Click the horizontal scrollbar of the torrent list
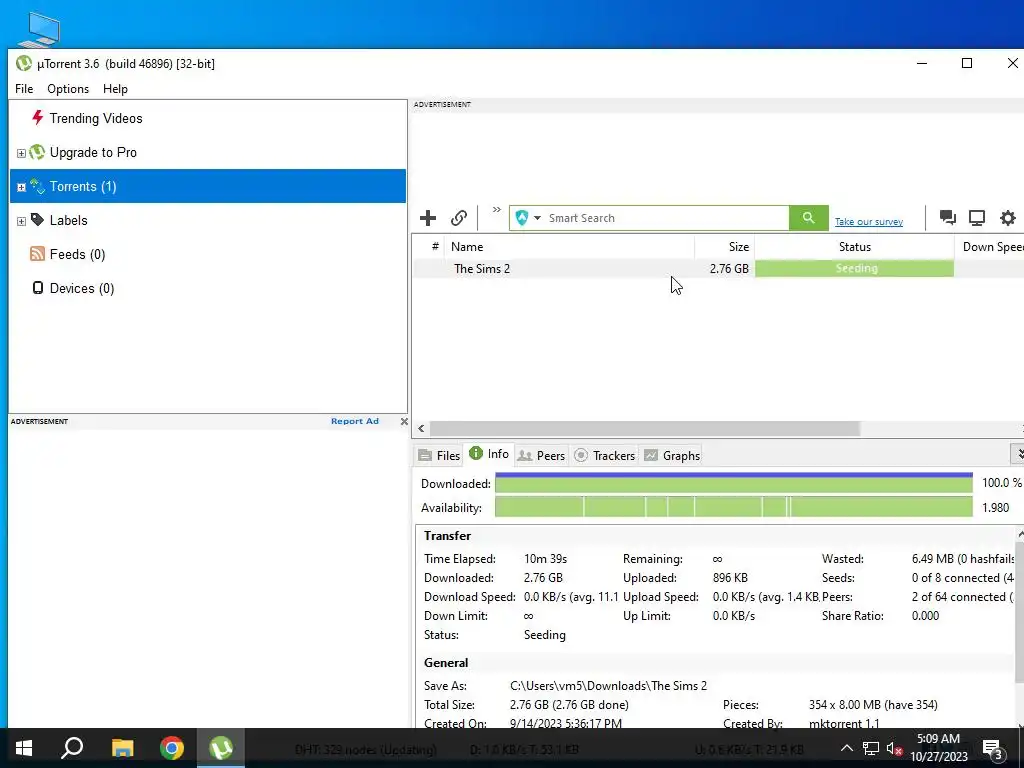 pos(645,428)
